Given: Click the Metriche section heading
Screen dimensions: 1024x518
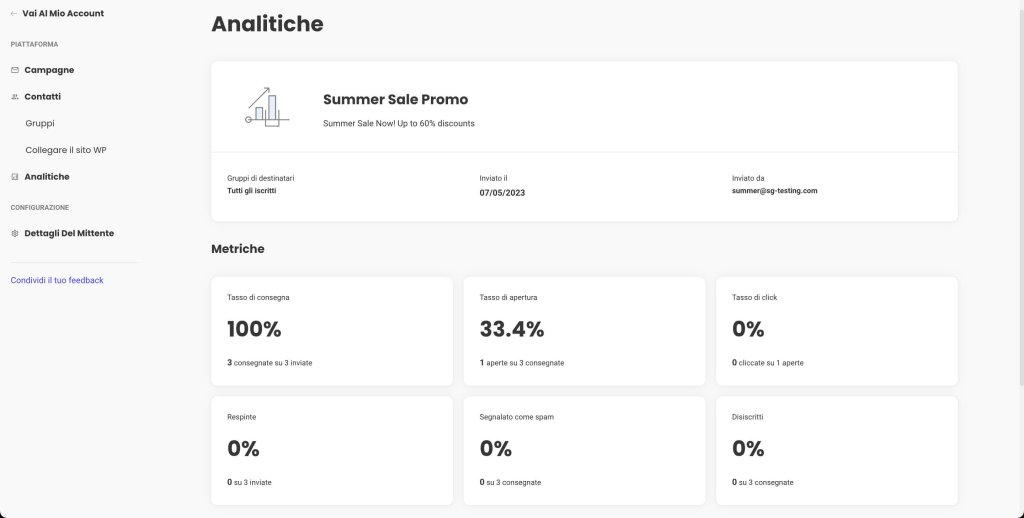Looking at the screenshot, I should (238, 249).
